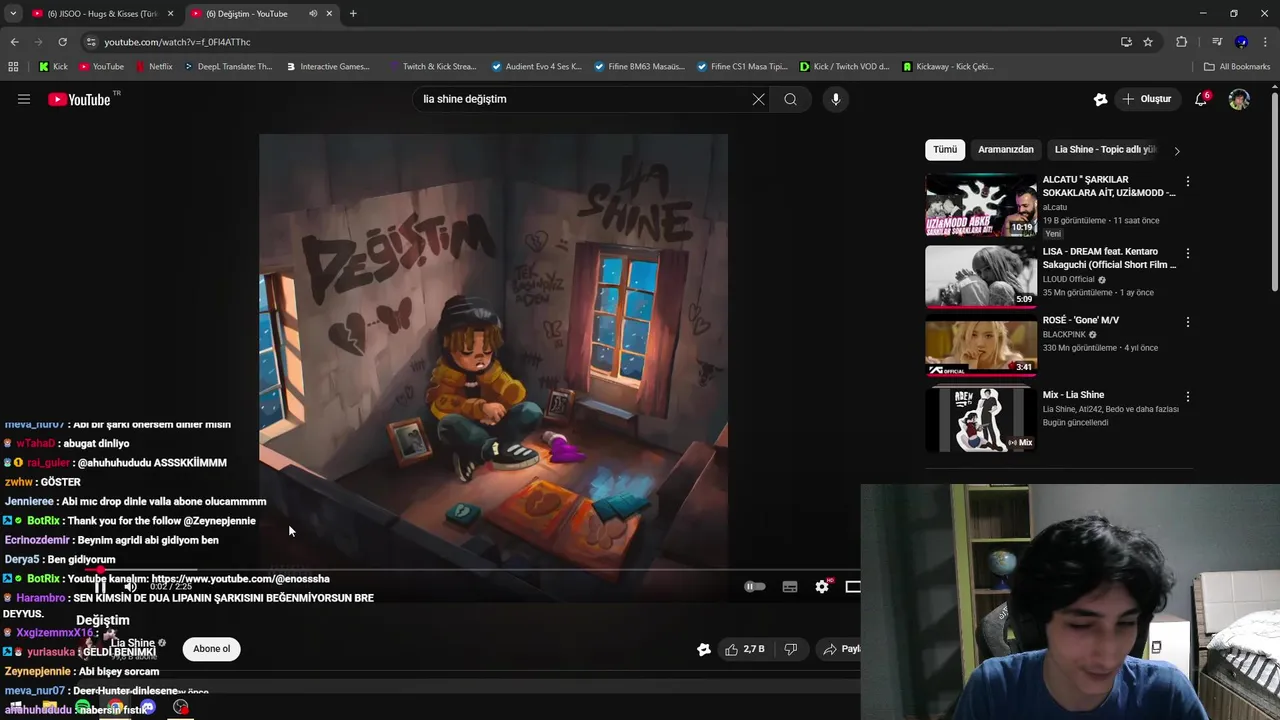Open YouTube notifications bell
This screenshot has height=720, width=1280.
coord(1202,99)
